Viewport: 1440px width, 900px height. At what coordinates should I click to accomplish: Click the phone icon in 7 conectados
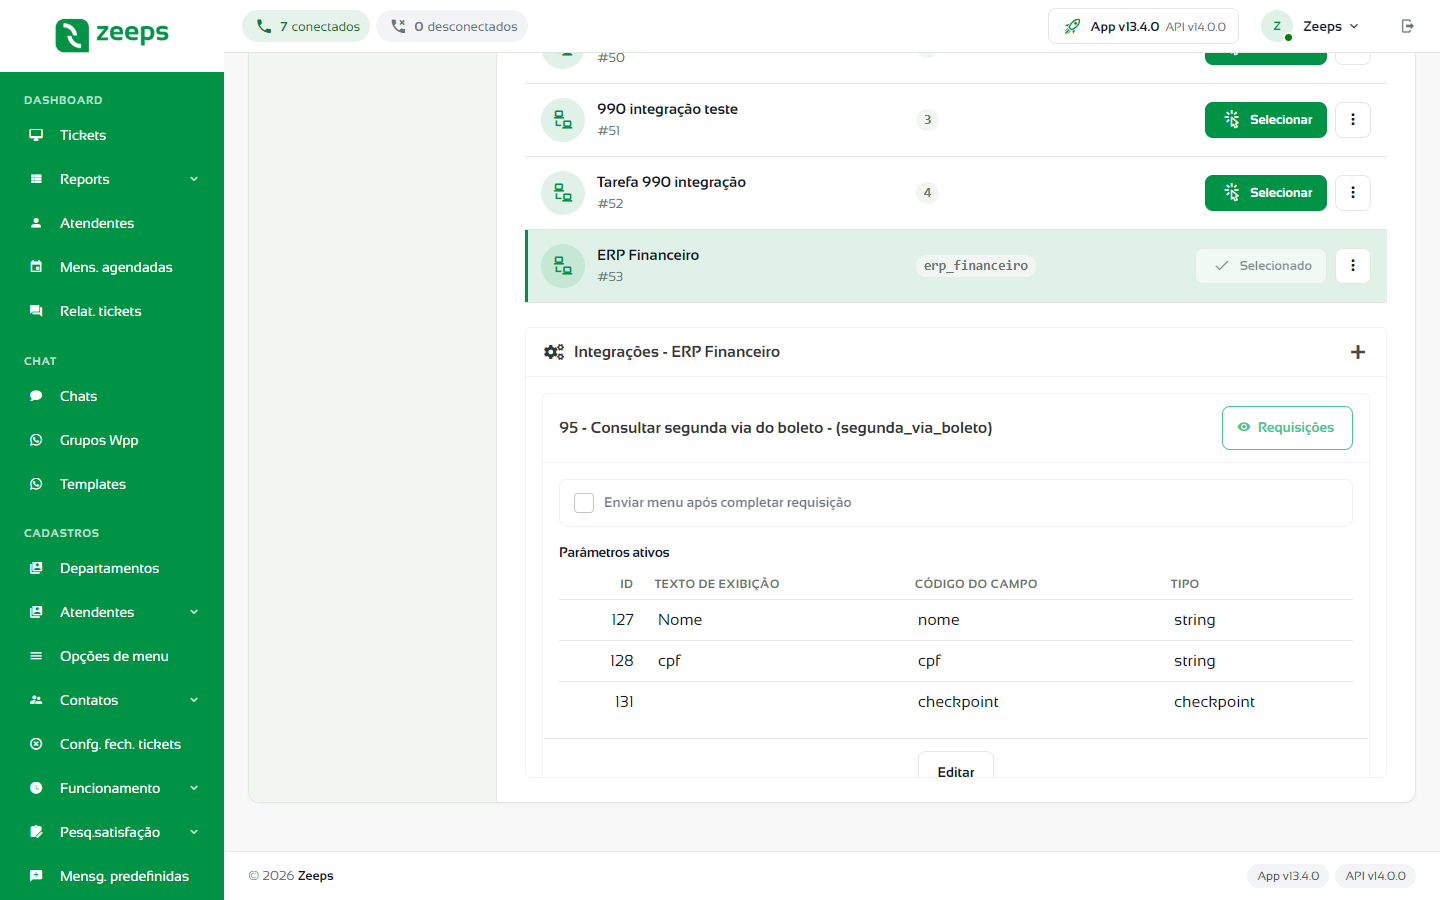264,26
